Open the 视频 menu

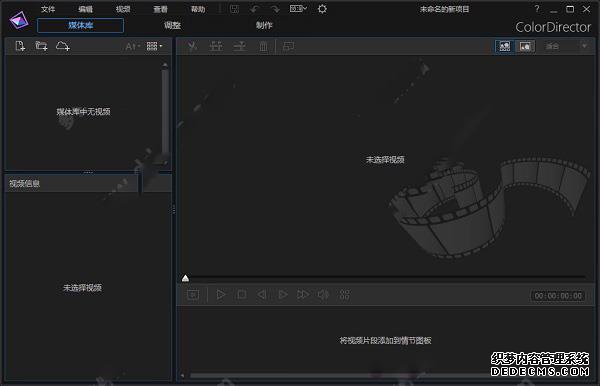tap(123, 9)
